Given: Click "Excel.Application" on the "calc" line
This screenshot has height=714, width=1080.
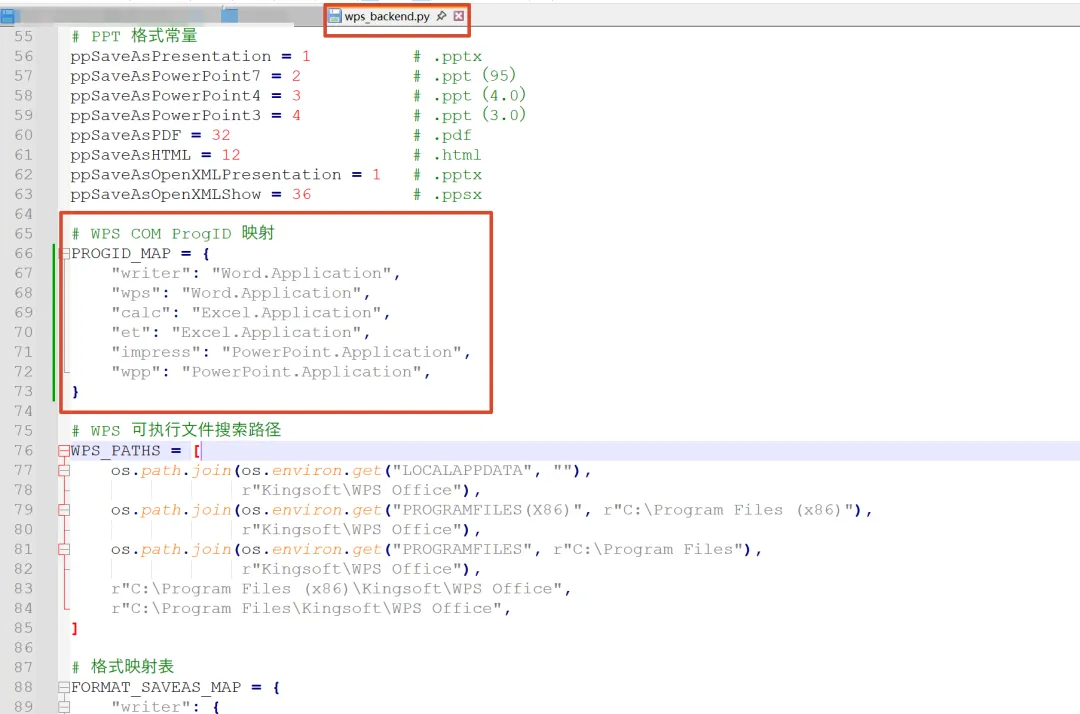Looking at the screenshot, I should pos(287,313).
